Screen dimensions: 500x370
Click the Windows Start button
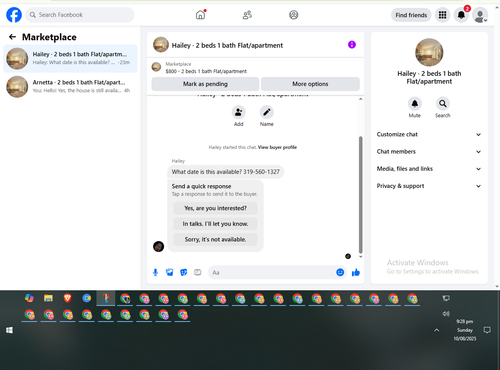9,330
